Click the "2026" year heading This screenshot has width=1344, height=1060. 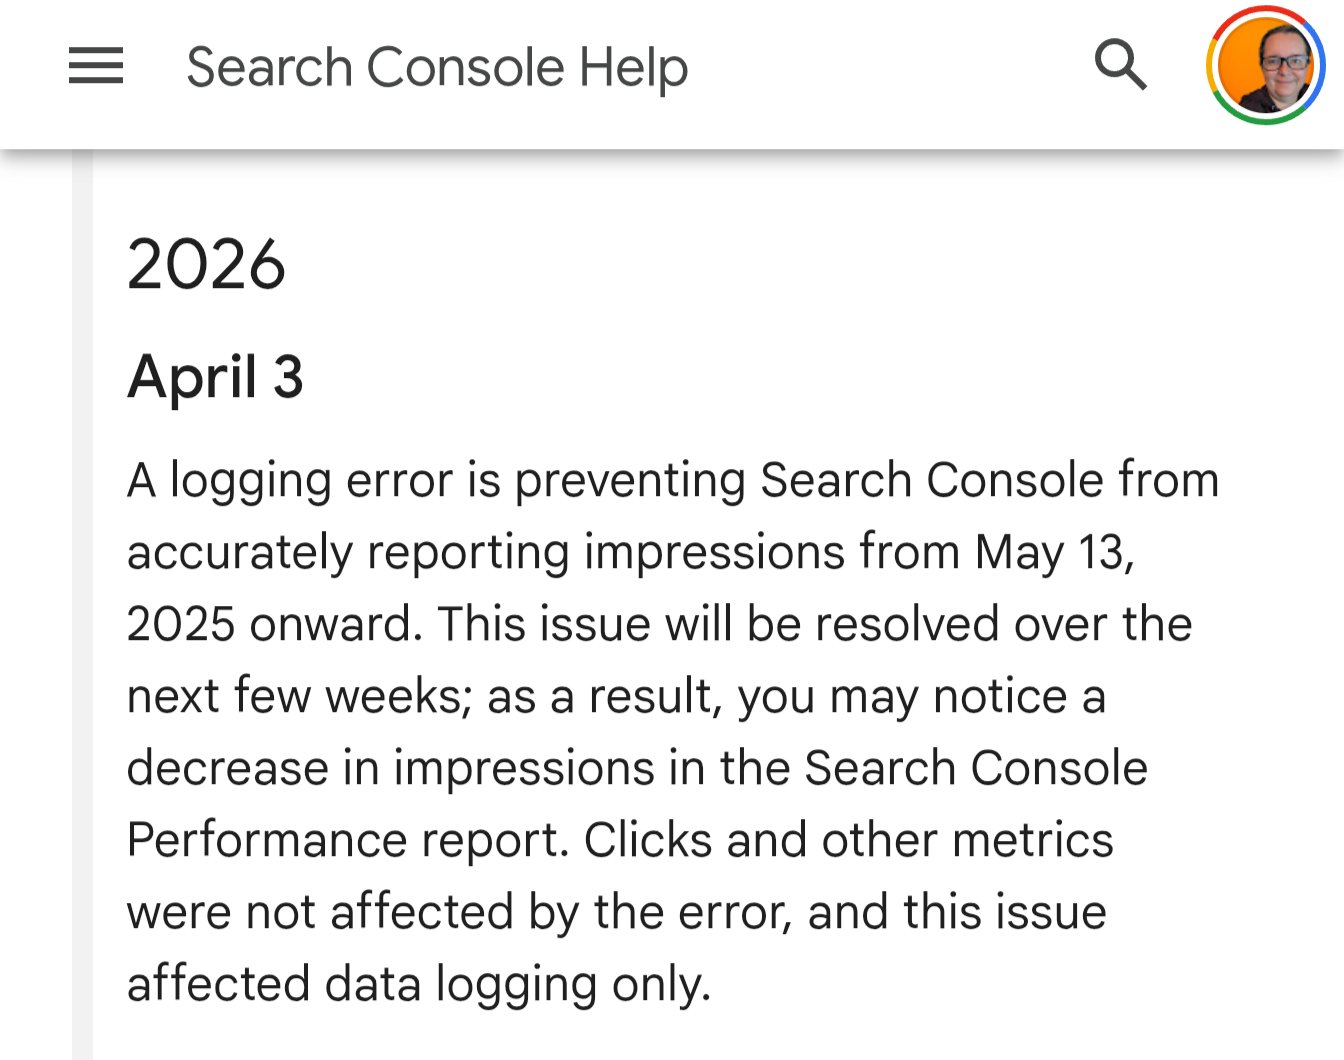206,265
